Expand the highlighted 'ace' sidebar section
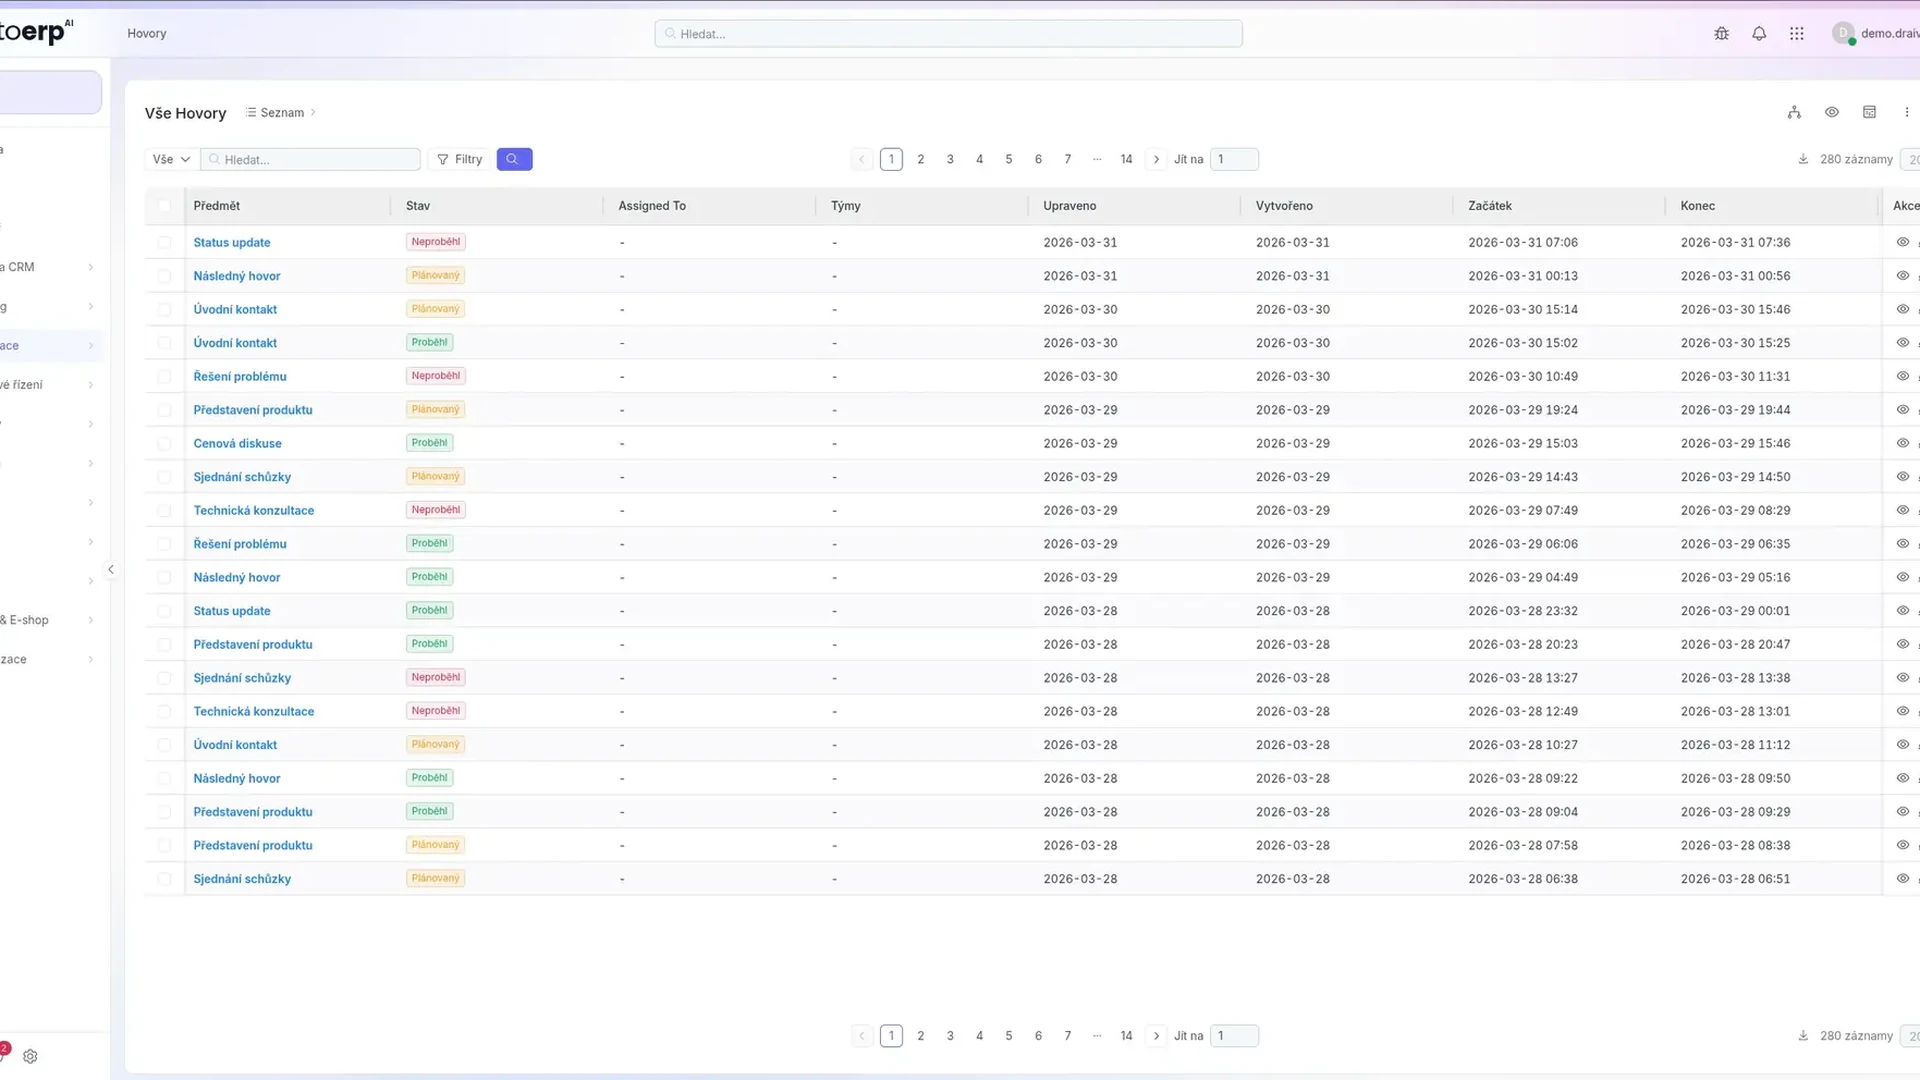 pos(90,346)
